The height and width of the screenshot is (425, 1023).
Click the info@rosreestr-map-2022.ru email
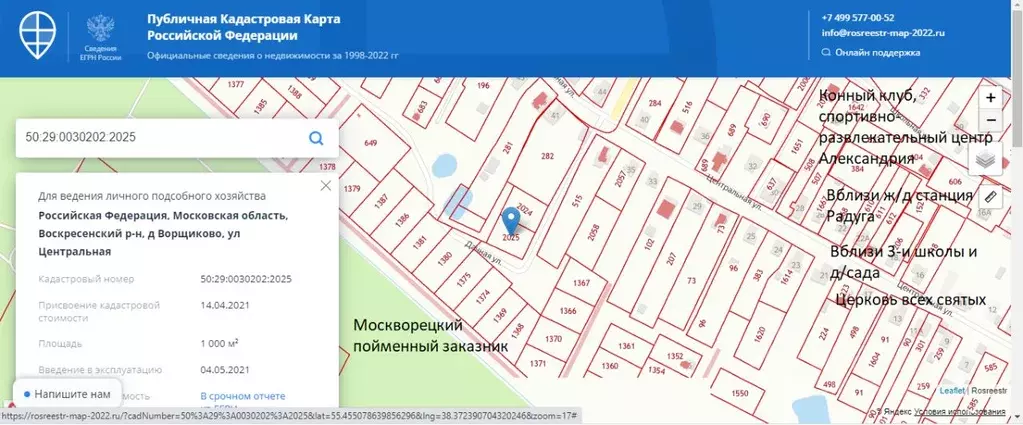pyautogui.click(x=883, y=33)
